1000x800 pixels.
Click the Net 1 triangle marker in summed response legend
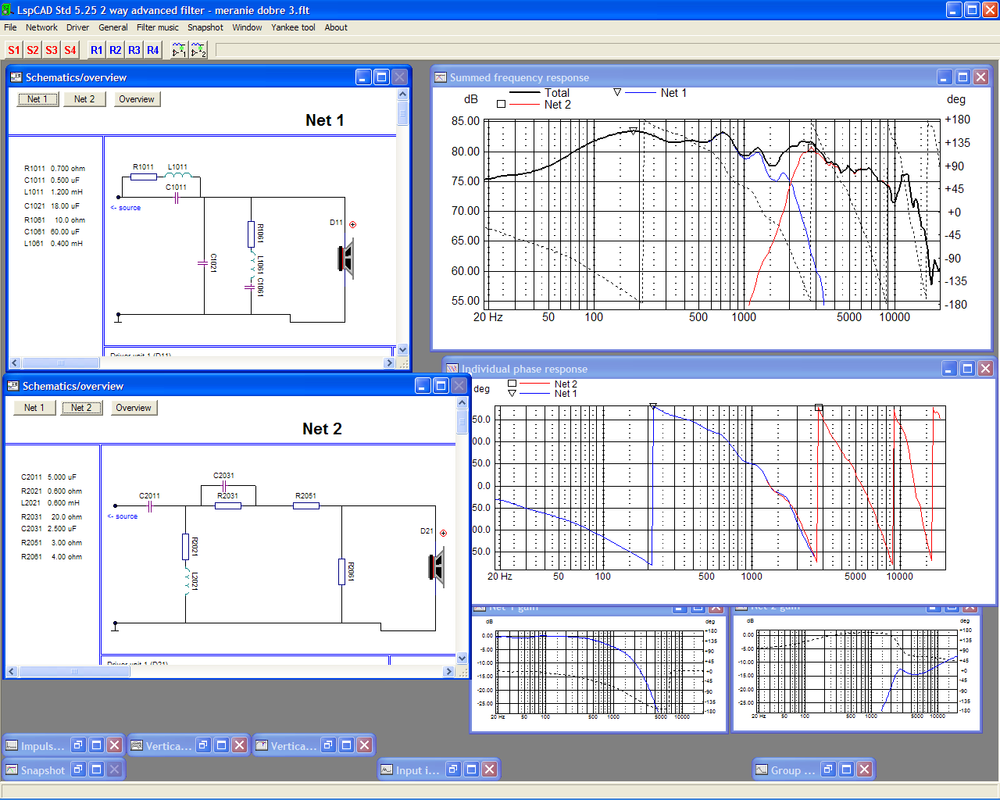(x=617, y=93)
